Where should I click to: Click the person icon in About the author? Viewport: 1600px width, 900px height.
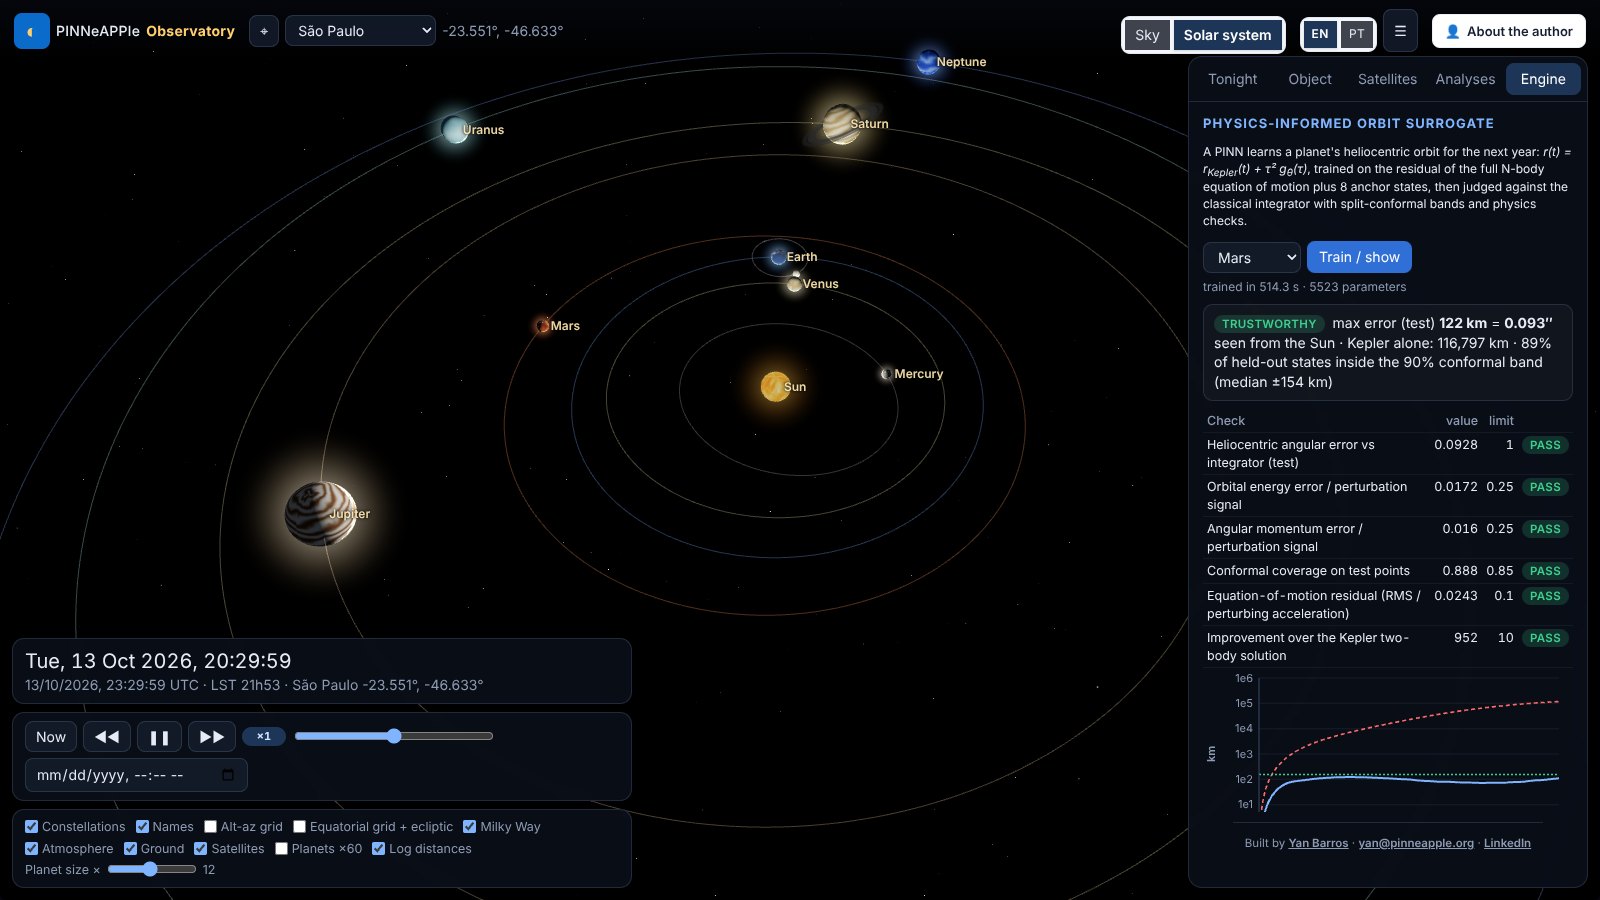1453,31
